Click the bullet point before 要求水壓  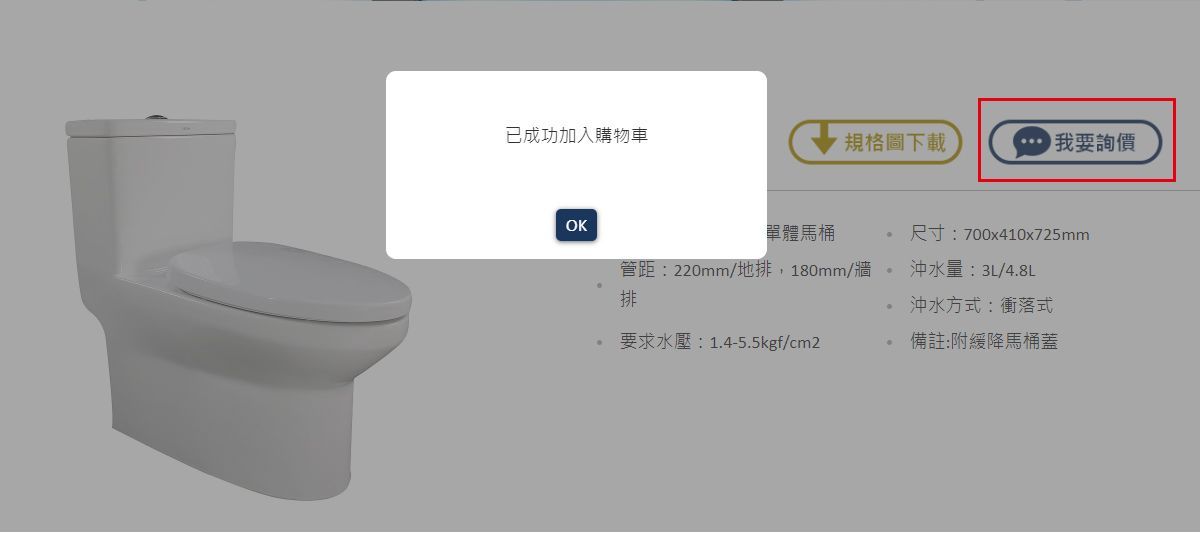point(599,343)
